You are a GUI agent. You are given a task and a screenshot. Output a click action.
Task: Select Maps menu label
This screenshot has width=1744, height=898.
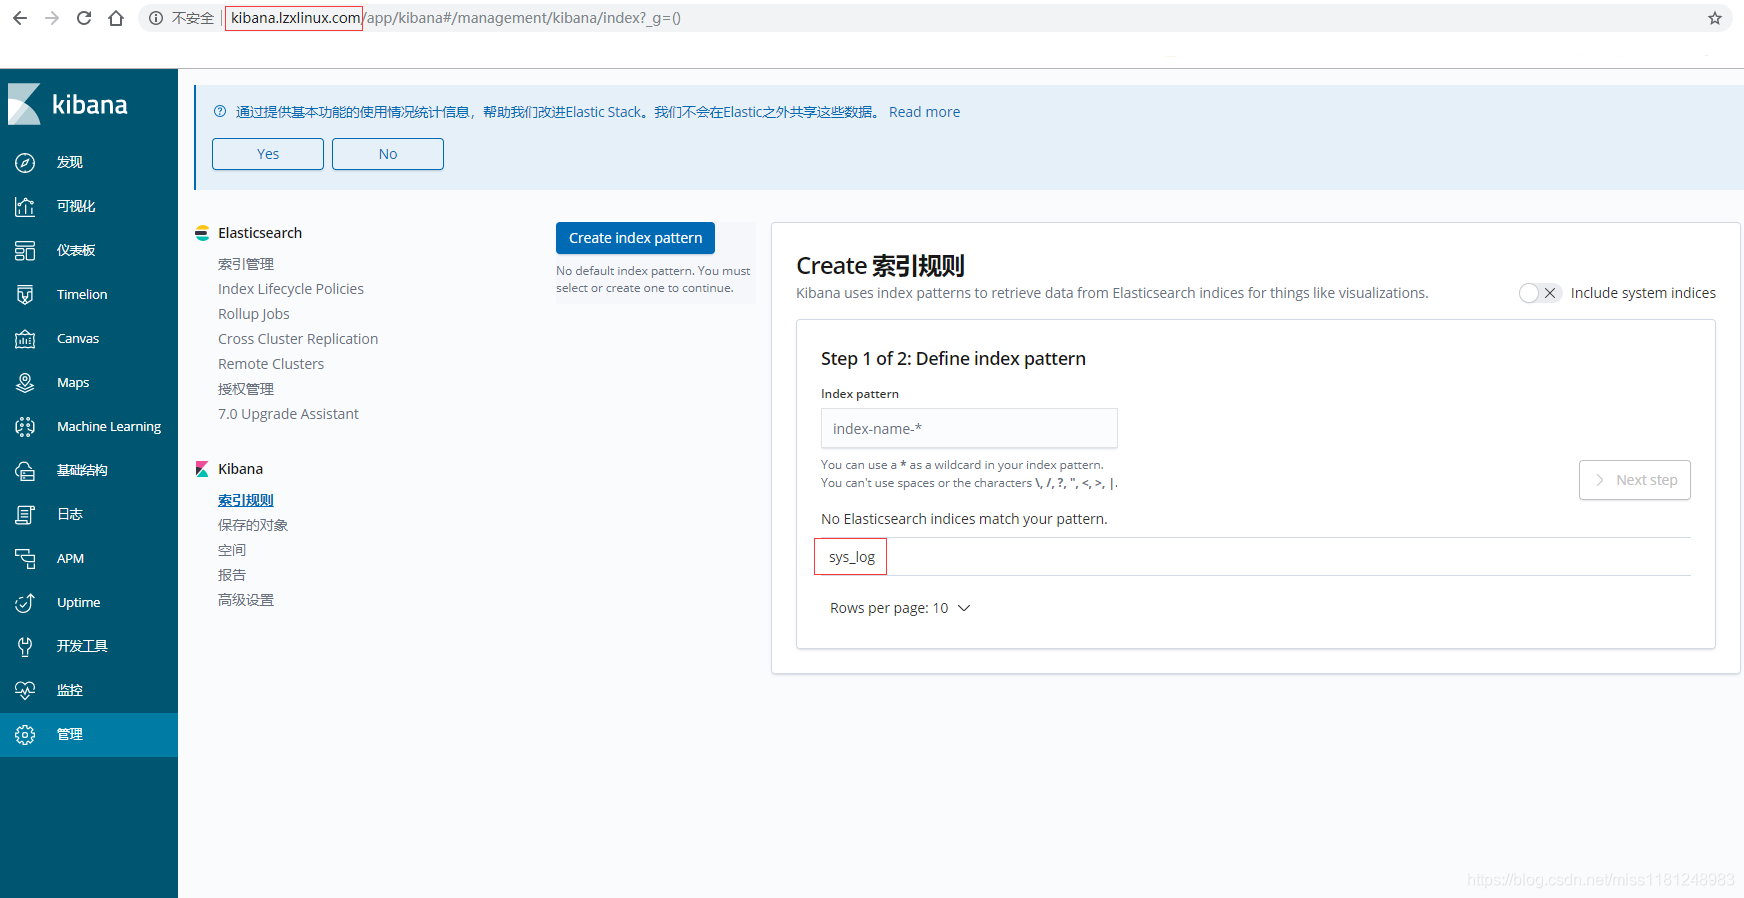73,382
